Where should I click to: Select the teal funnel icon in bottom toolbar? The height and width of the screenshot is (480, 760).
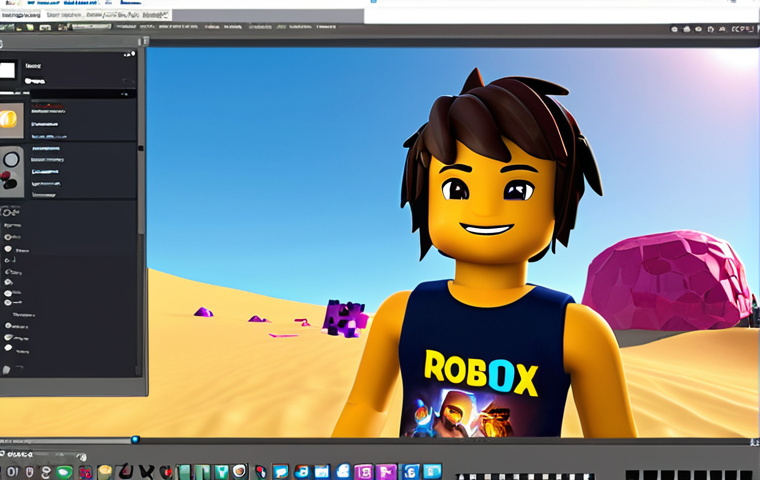tap(221, 472)
